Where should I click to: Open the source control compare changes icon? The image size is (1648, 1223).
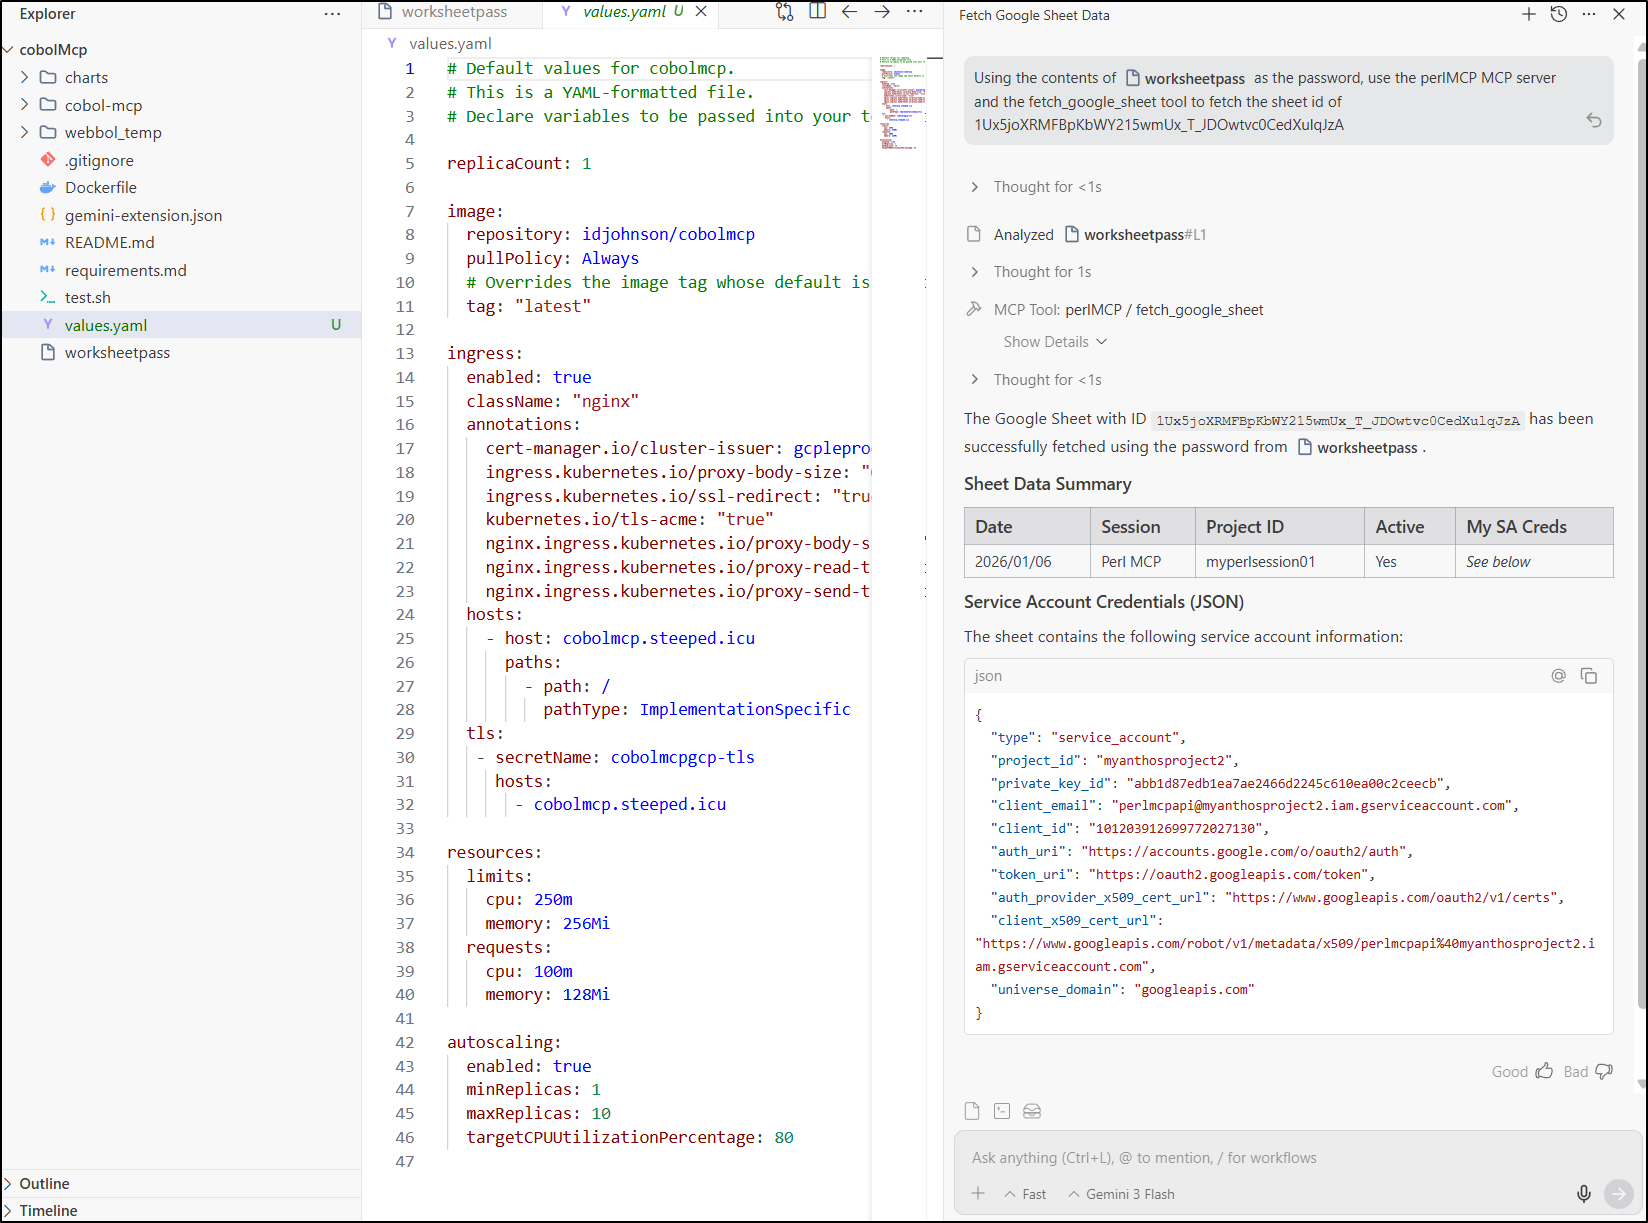tap(785, 12)
